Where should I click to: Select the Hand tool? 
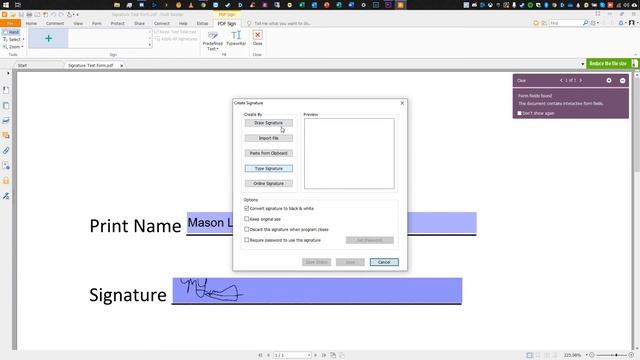tap(11, 32)
